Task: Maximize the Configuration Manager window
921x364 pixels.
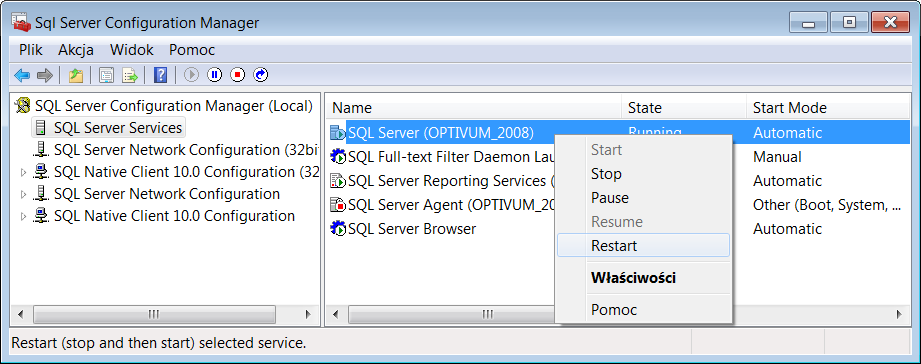Action: [x=849, y=23]
